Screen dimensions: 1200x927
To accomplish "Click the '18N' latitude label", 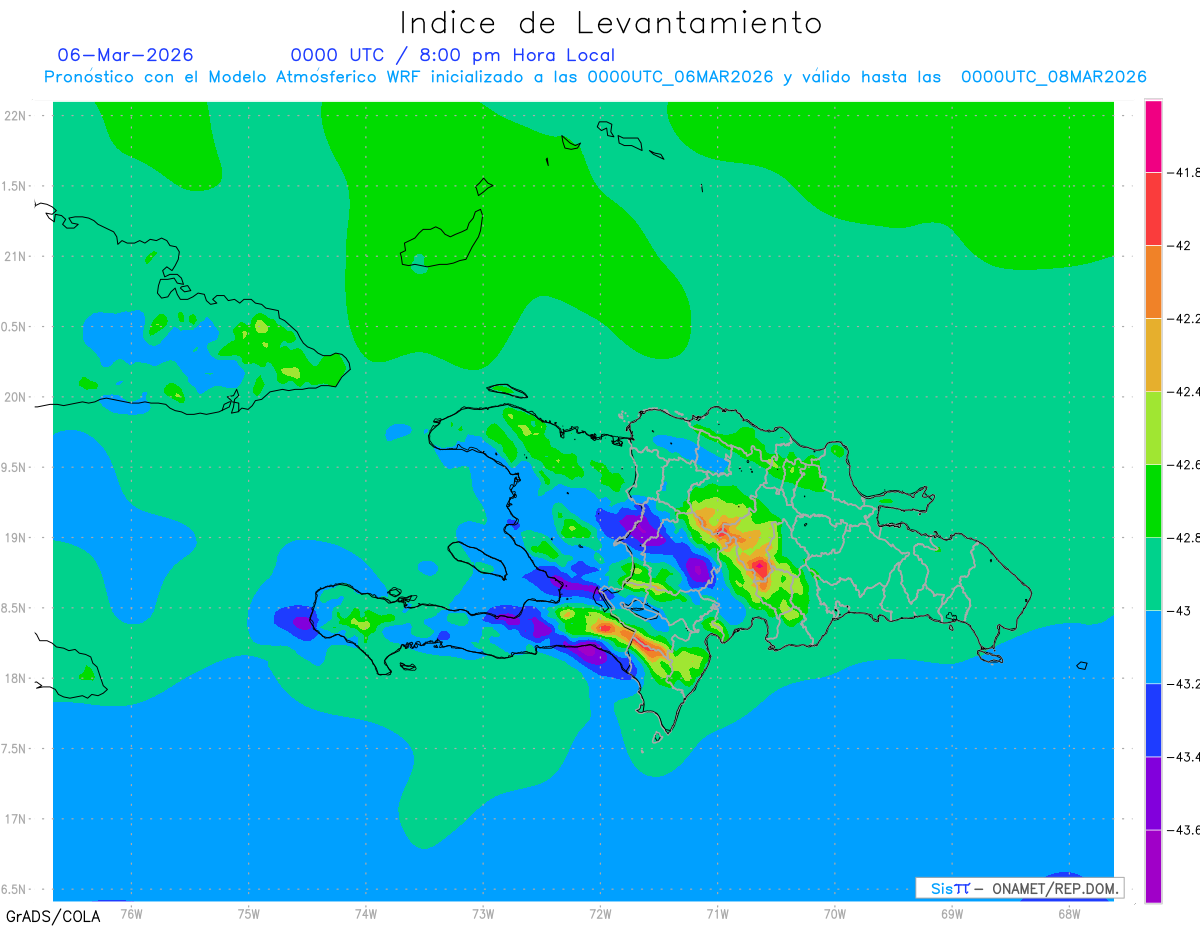I will [x=16, y=678].
